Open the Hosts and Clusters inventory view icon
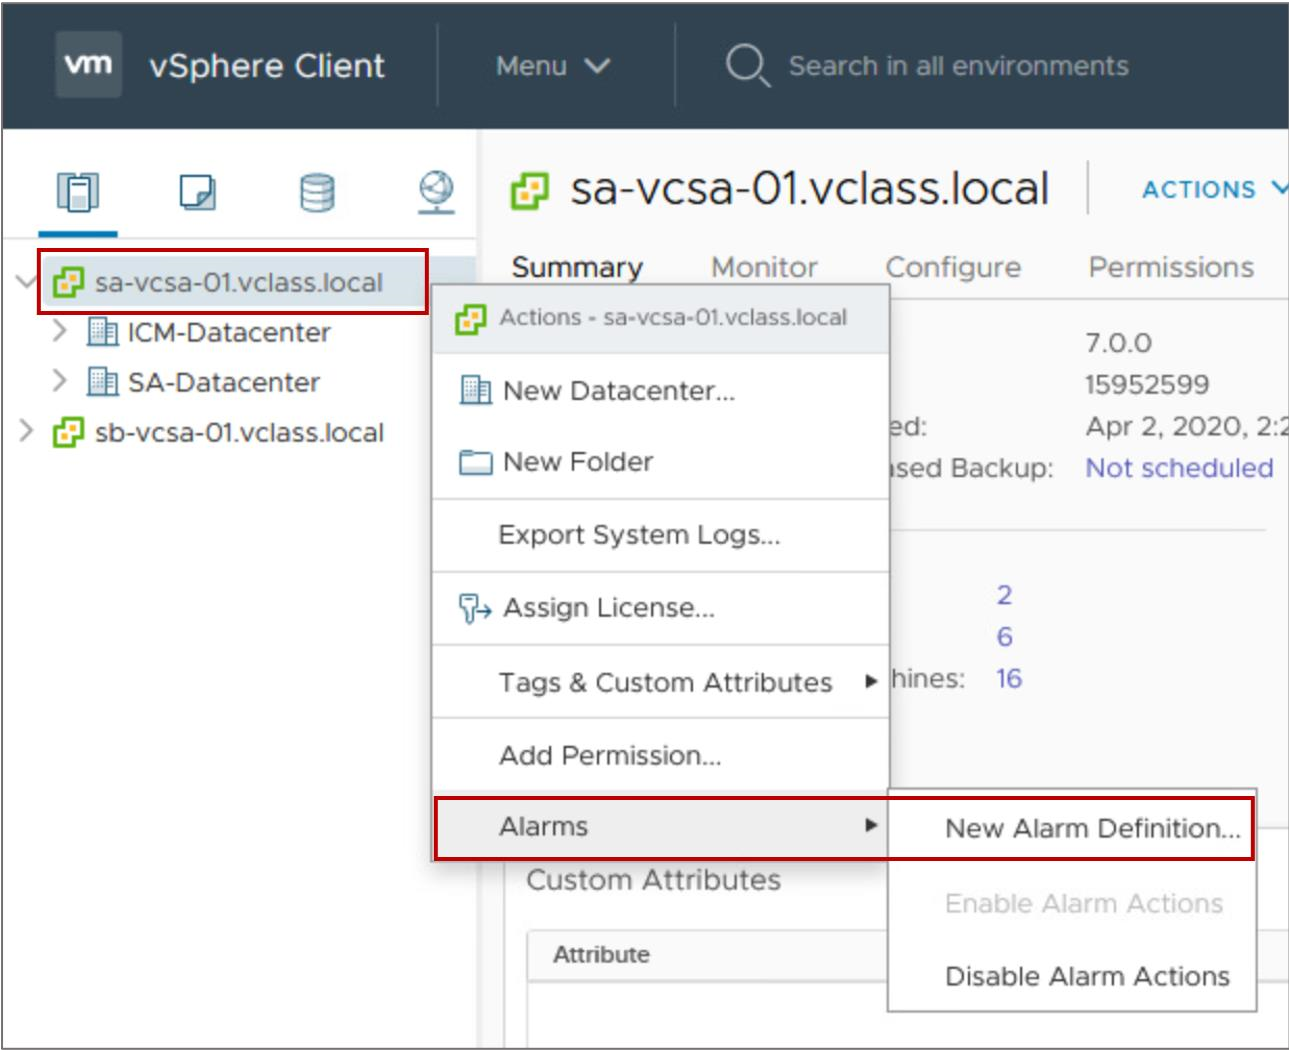This screenshot has width=1289, height=1050. 78,191
